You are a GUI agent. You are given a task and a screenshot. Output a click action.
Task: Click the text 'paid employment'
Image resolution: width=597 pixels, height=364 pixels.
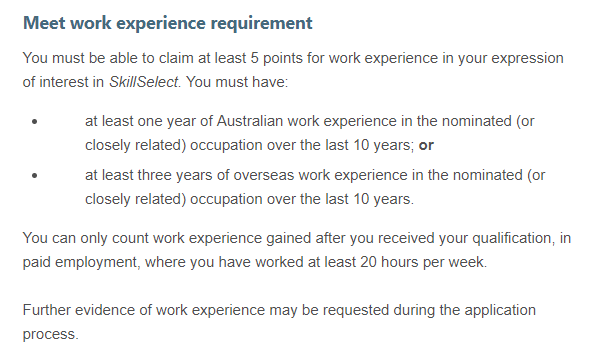tap(80, 262)
